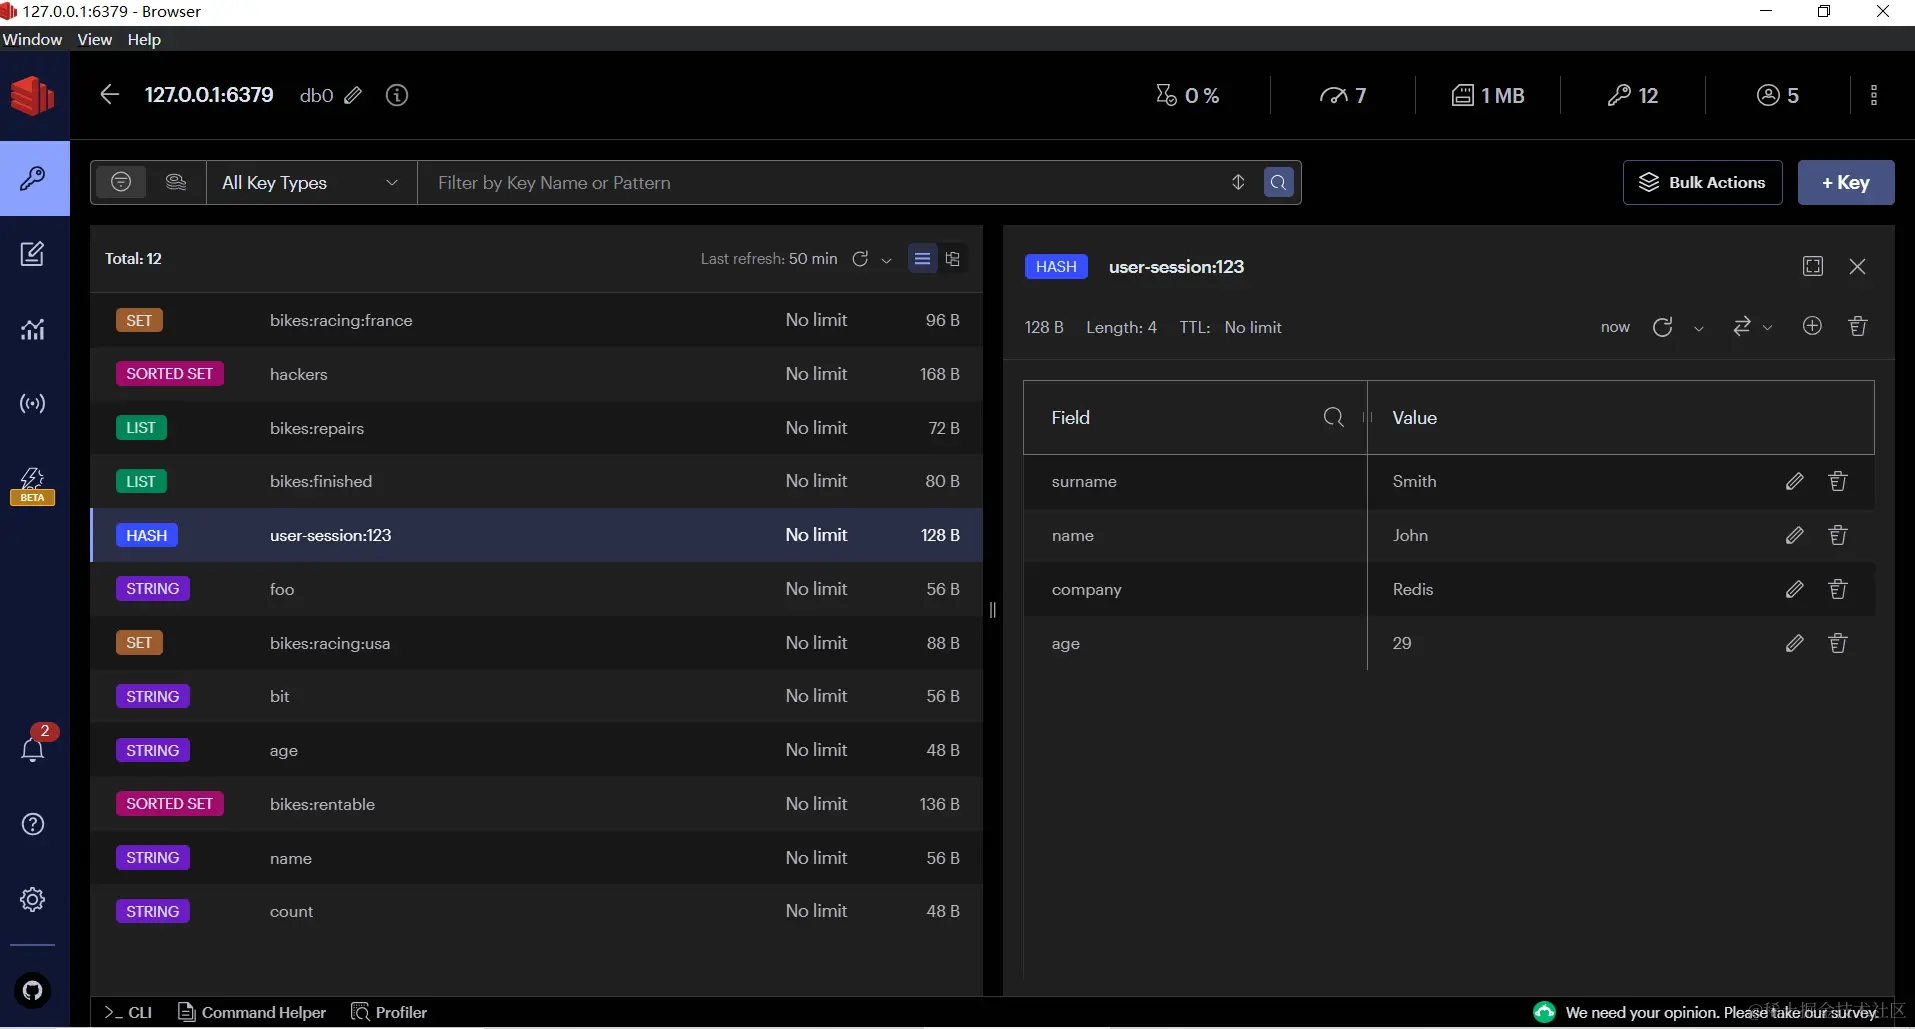This screenshot has width=1915, height=1029.
Task: Delete the user-session:123 key
Action: (x=1858, y=326)
